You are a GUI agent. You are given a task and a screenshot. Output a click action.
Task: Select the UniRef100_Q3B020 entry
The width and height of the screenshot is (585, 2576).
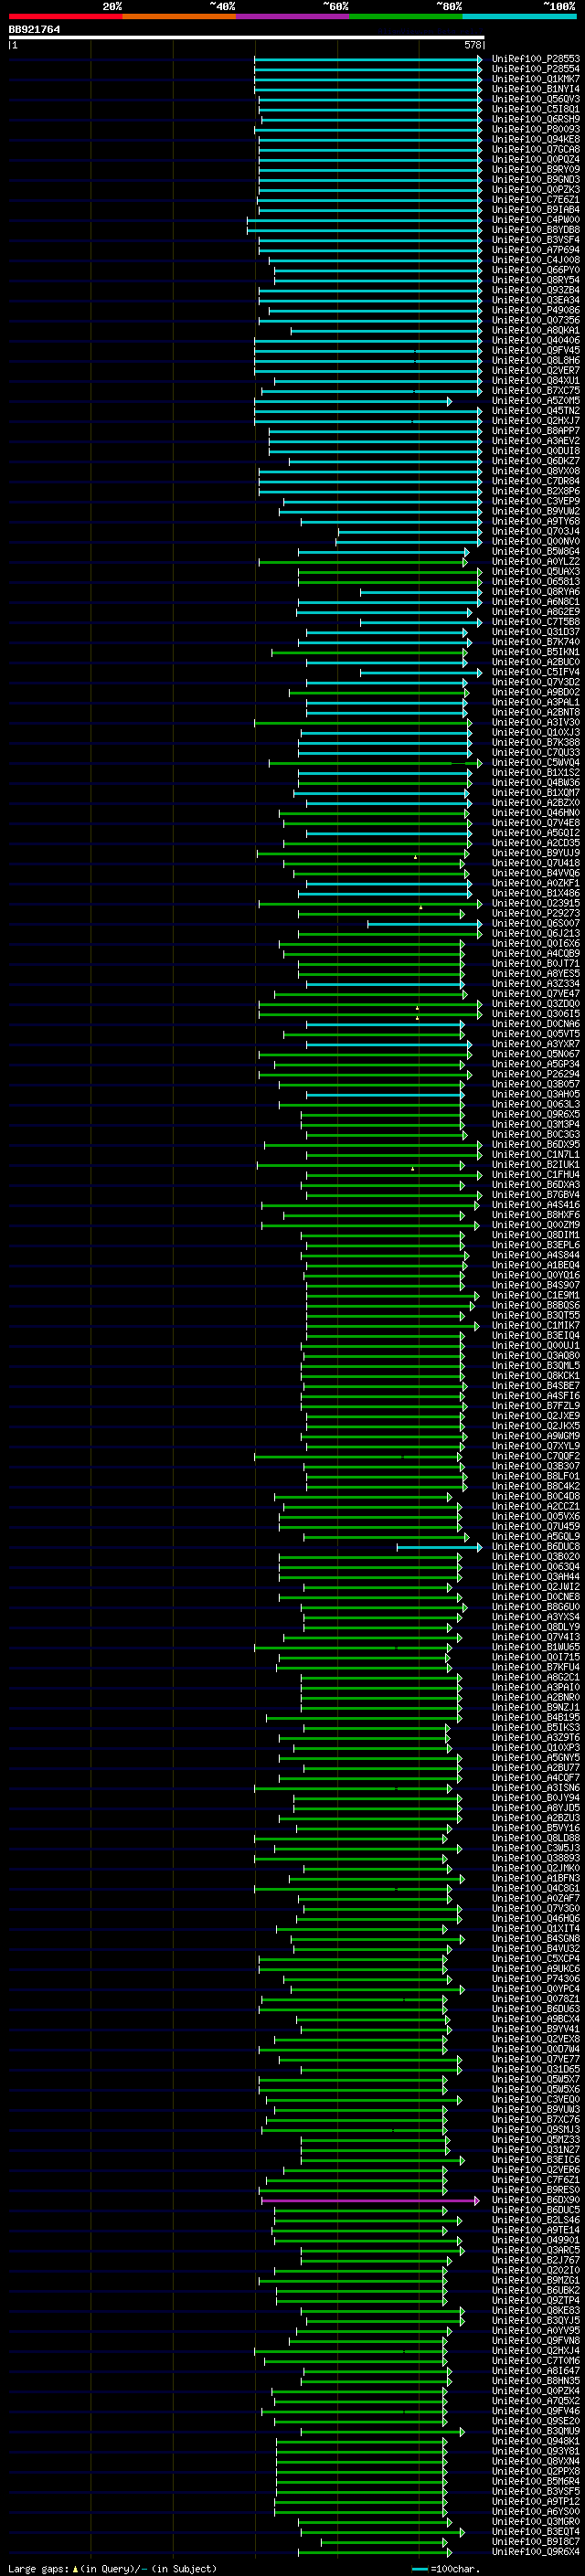[x=536, y=1557]
